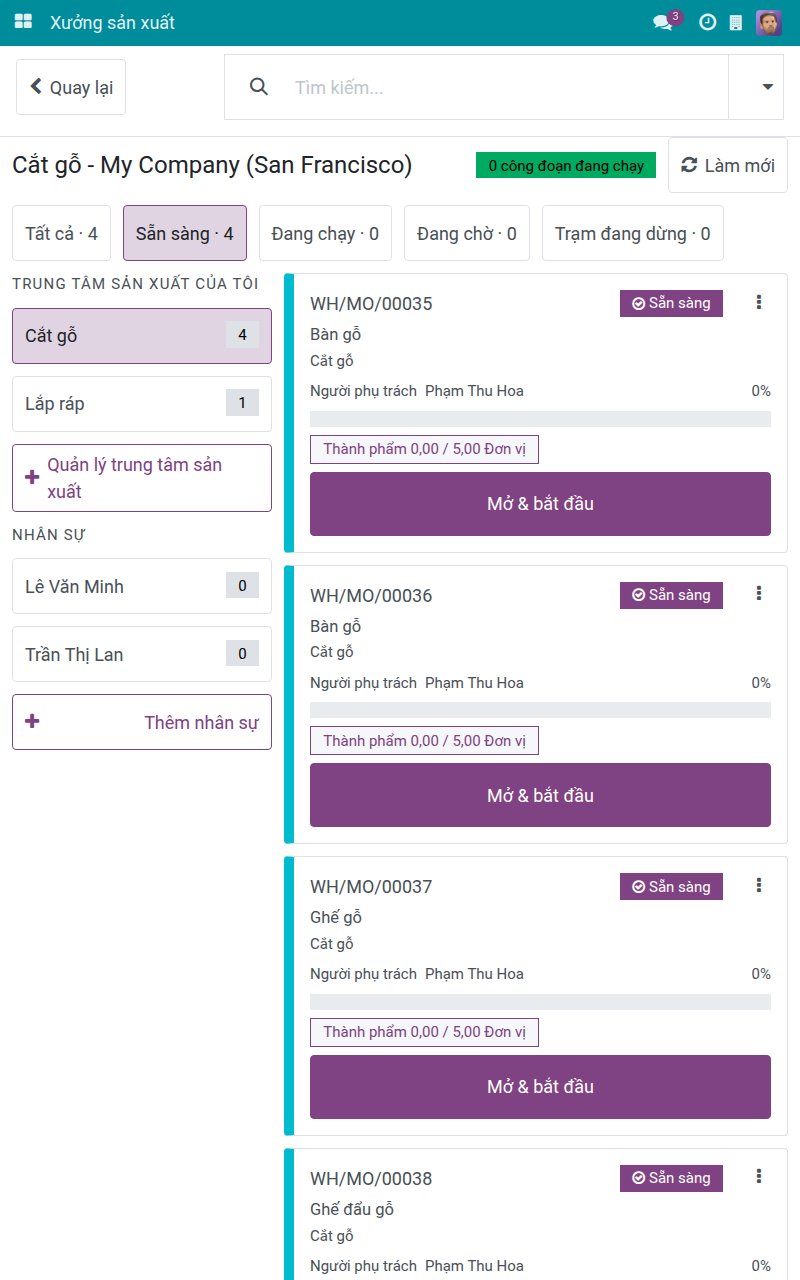Select the Đang chờ filter tab
This screenshot has height=1280, width=800.
pos(467,233)
